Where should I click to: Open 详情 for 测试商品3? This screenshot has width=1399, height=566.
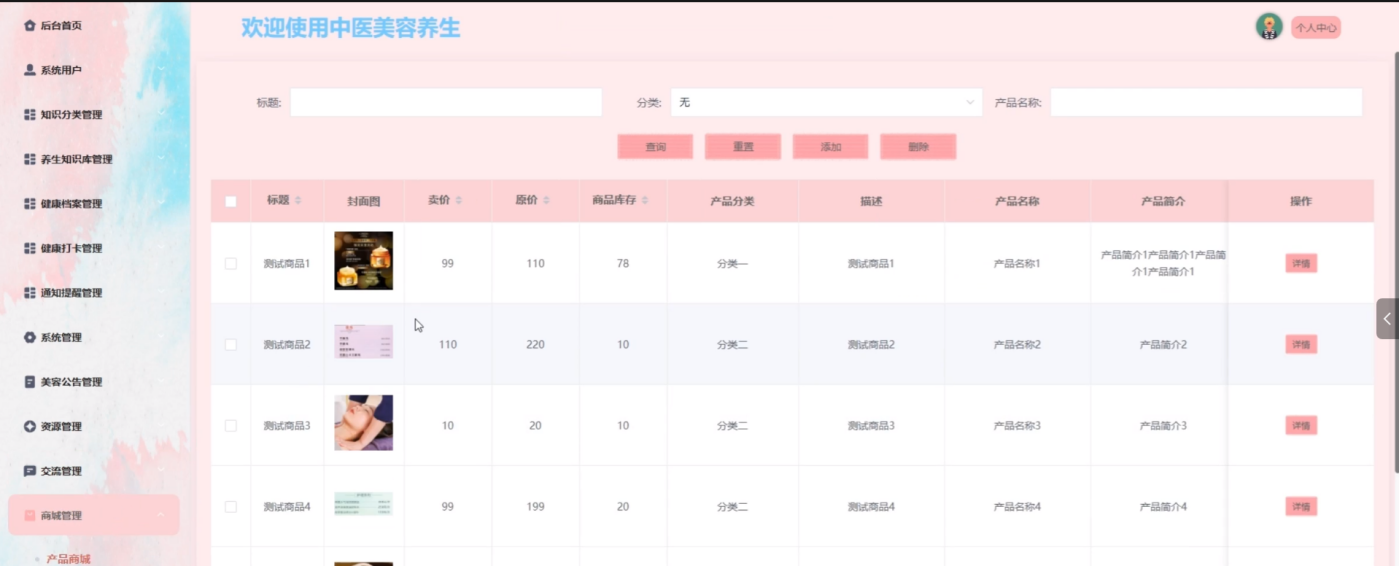1301,425
